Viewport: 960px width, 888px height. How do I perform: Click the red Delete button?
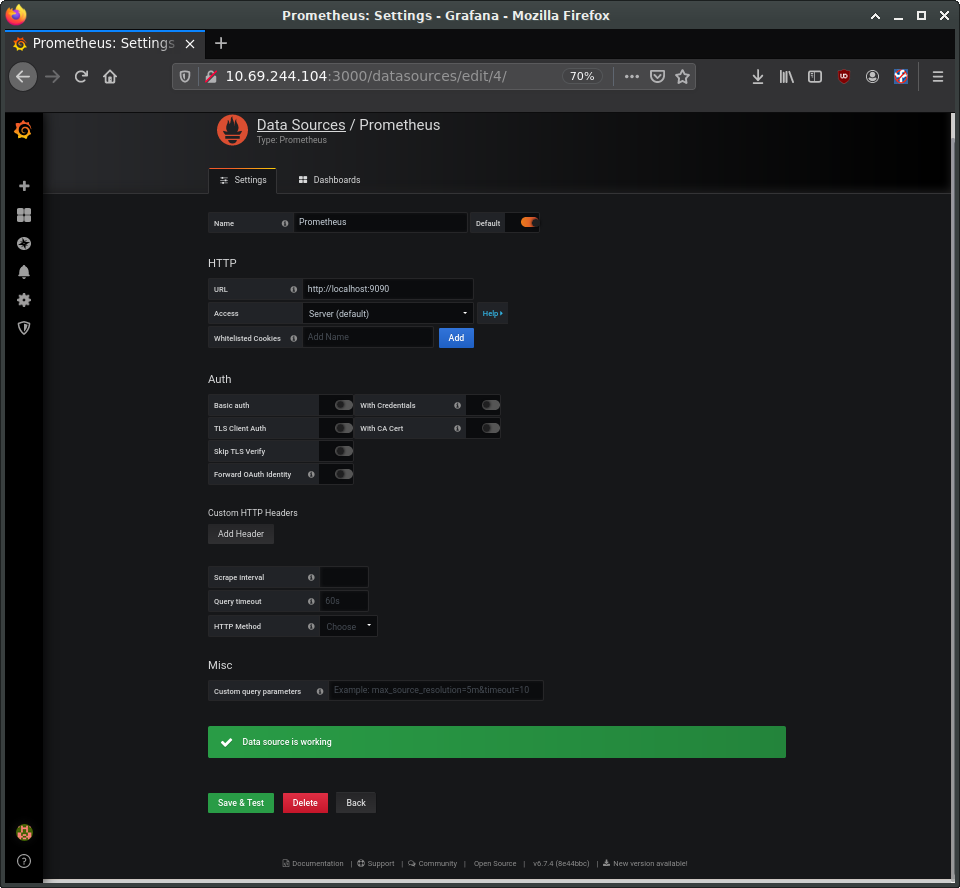point(305,803)
